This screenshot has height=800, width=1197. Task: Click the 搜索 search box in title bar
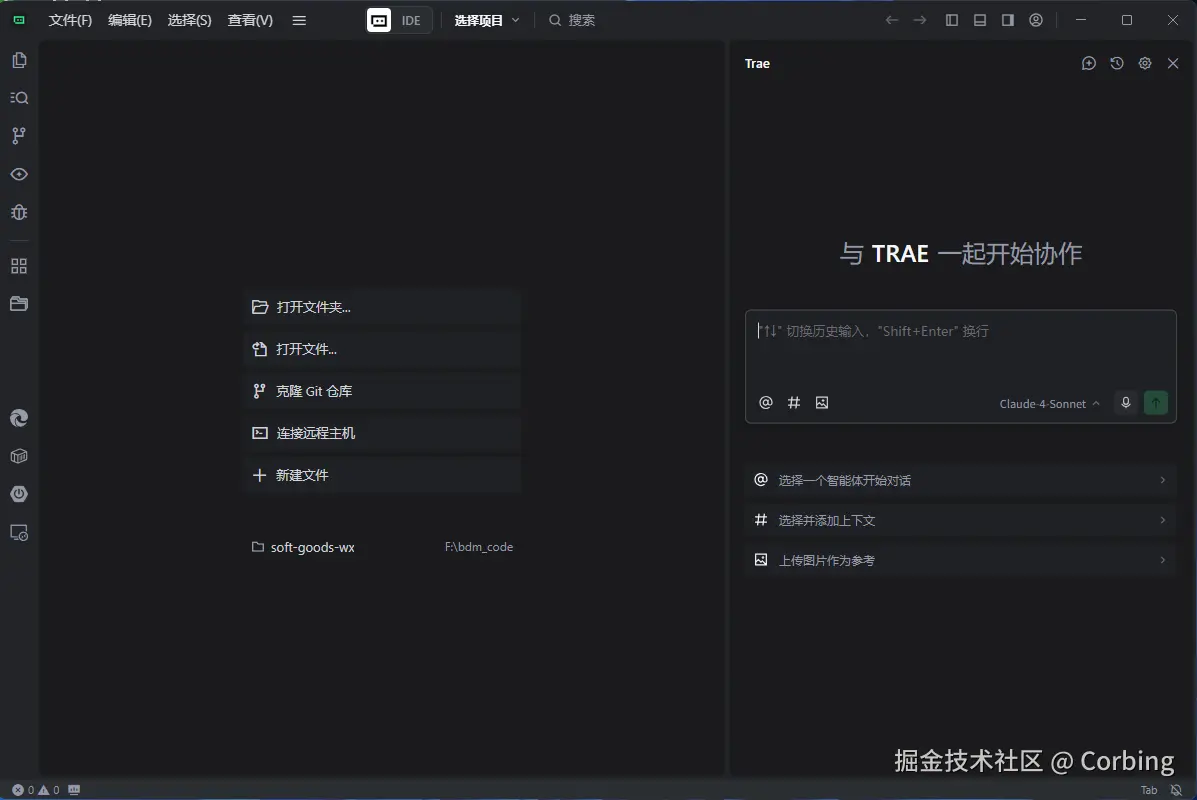(572, 21)
